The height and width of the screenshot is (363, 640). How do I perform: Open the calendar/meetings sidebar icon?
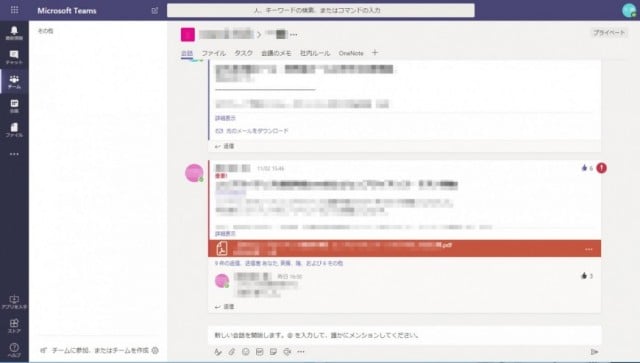(x=14, y=106)
